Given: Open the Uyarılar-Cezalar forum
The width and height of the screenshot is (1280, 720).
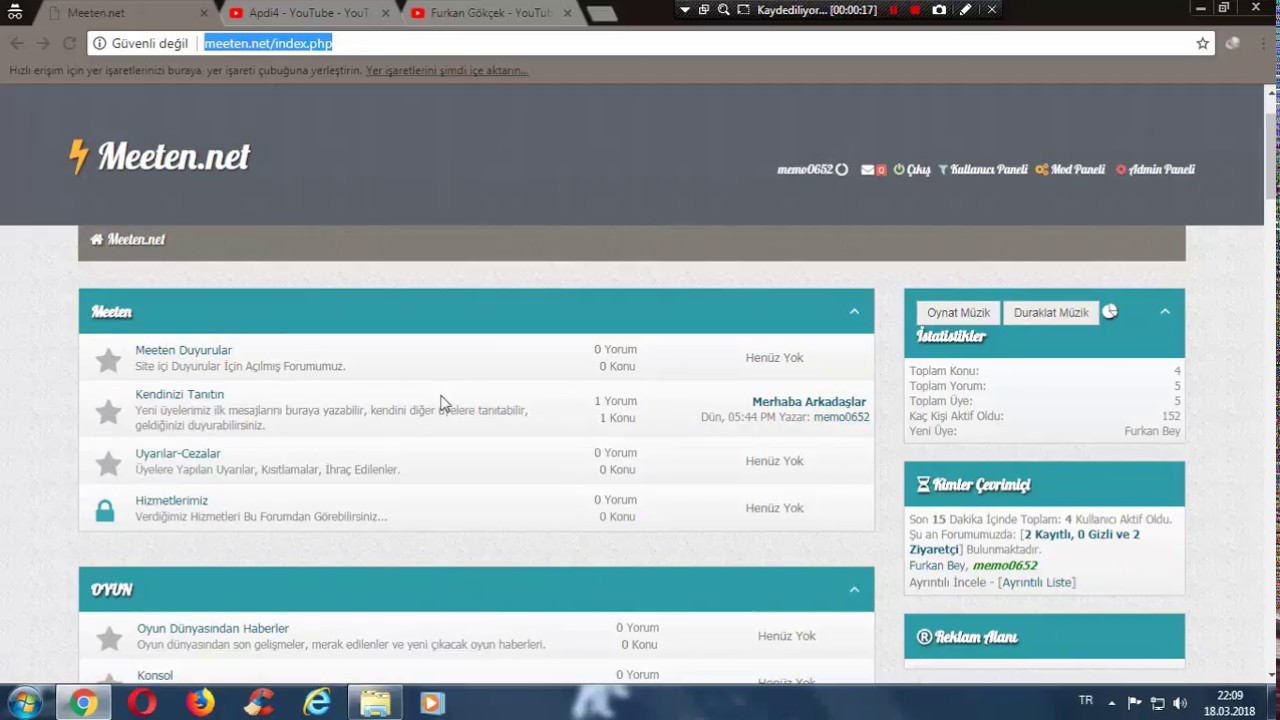Looking at the screenshot, I should click(178, 453).
